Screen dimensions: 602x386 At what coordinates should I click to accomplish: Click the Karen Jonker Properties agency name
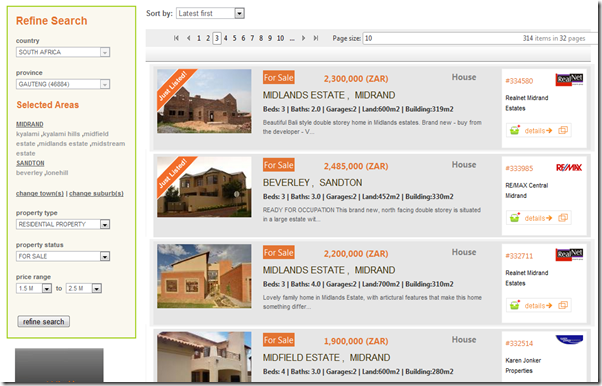tap(523, 365)
